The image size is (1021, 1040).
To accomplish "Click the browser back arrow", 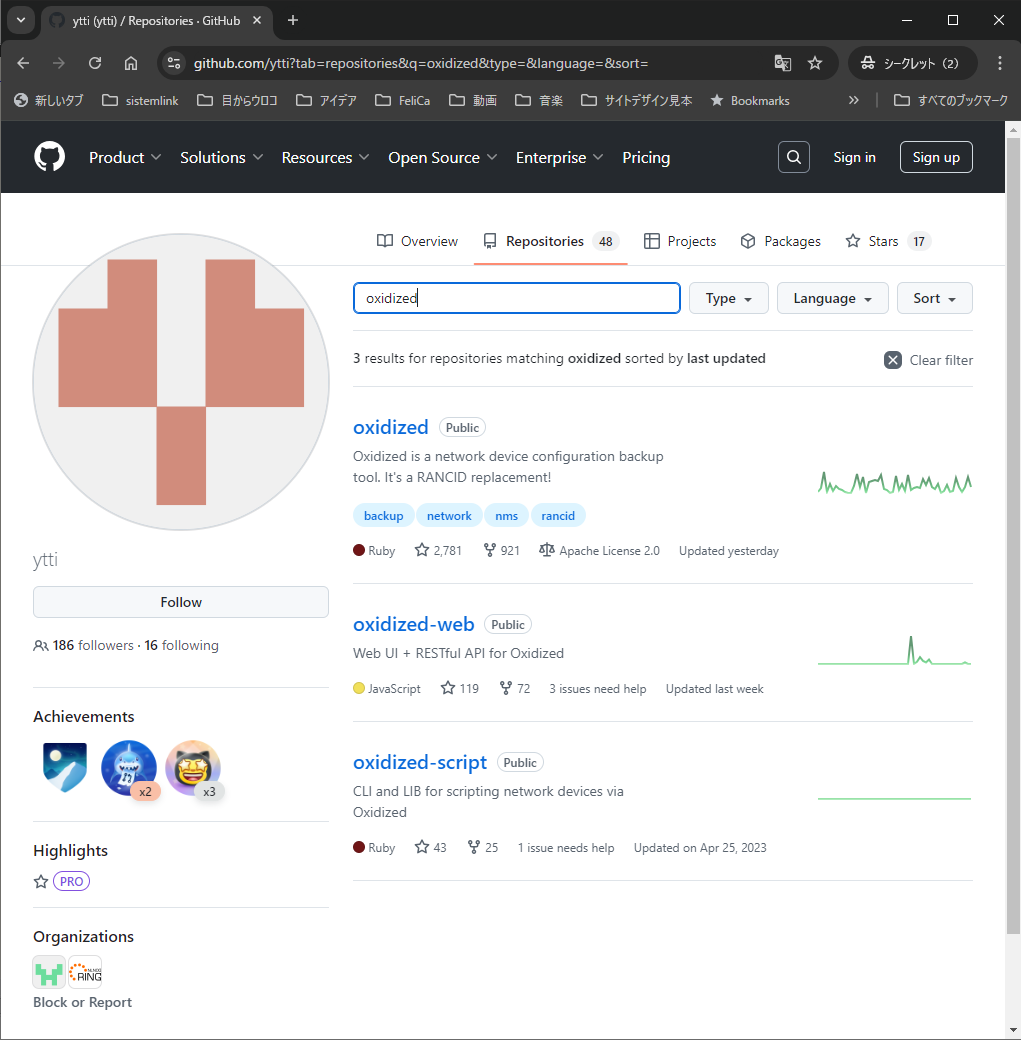I will (x=23, y=63).
